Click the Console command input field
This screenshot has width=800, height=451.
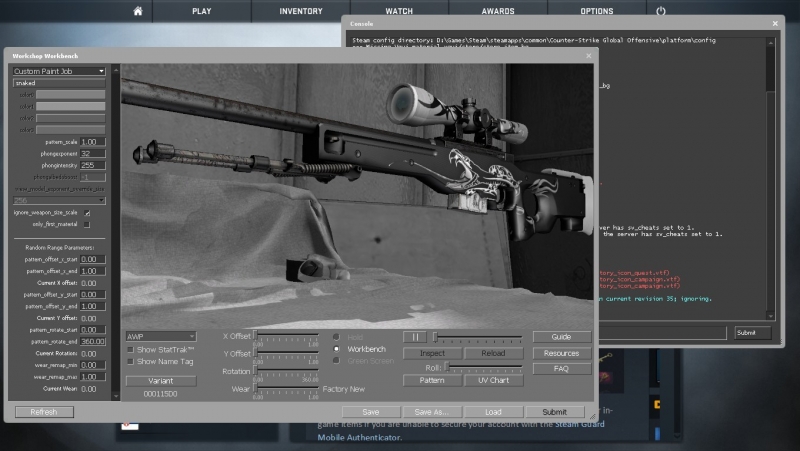(661, 333)
